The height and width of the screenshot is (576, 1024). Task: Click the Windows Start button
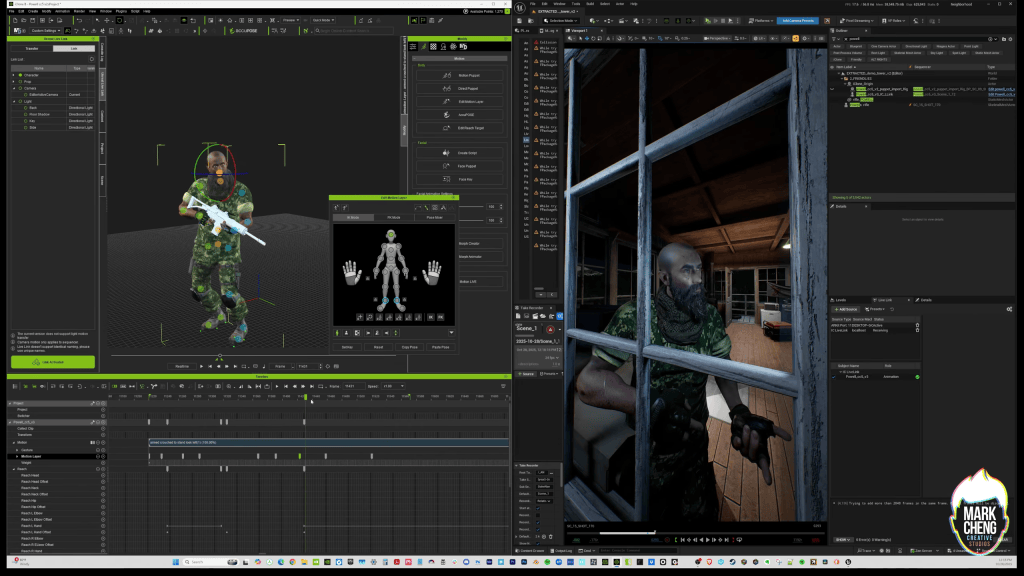pyautogui.click(x=175, y=562)
